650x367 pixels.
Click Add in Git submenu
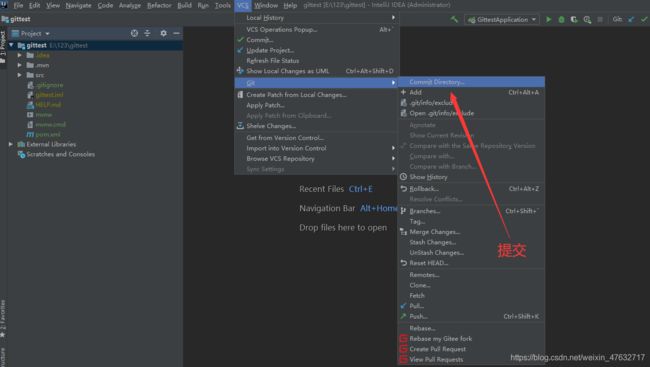pyautogui.click(x=471, y=92)
